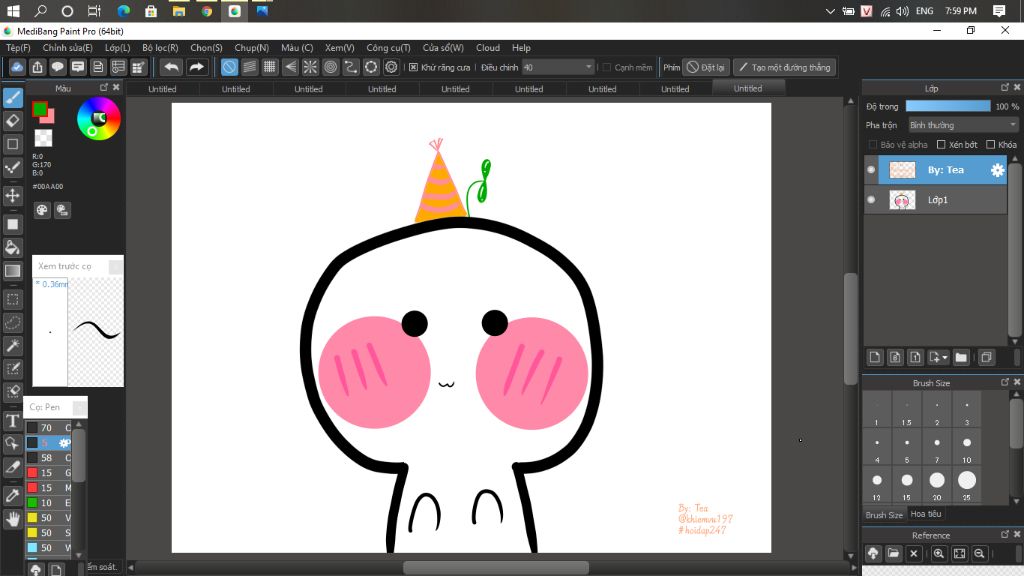Toggle the Khử răng cưa anti-aliasing checkbox
The image size is (1024, 576).
(413, 67)
